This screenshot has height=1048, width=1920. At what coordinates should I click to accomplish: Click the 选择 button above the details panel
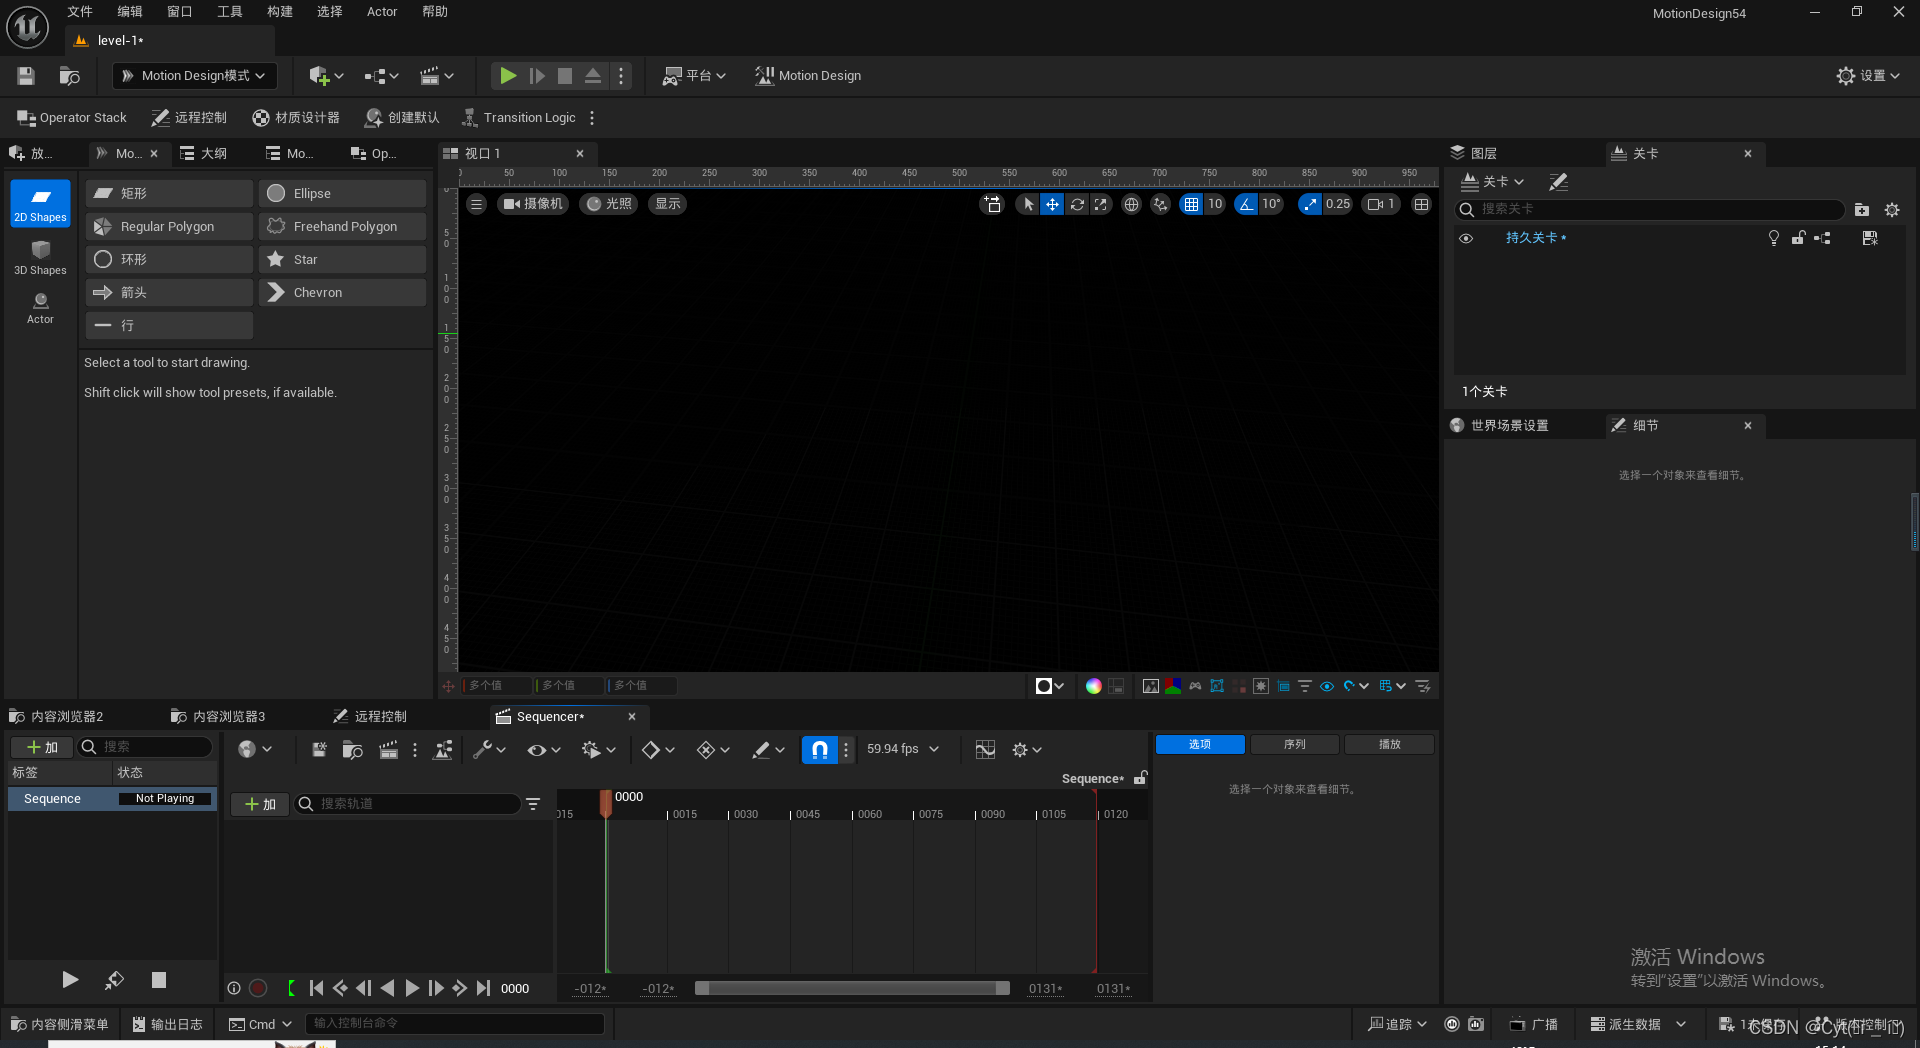[x=1198, y=744]
